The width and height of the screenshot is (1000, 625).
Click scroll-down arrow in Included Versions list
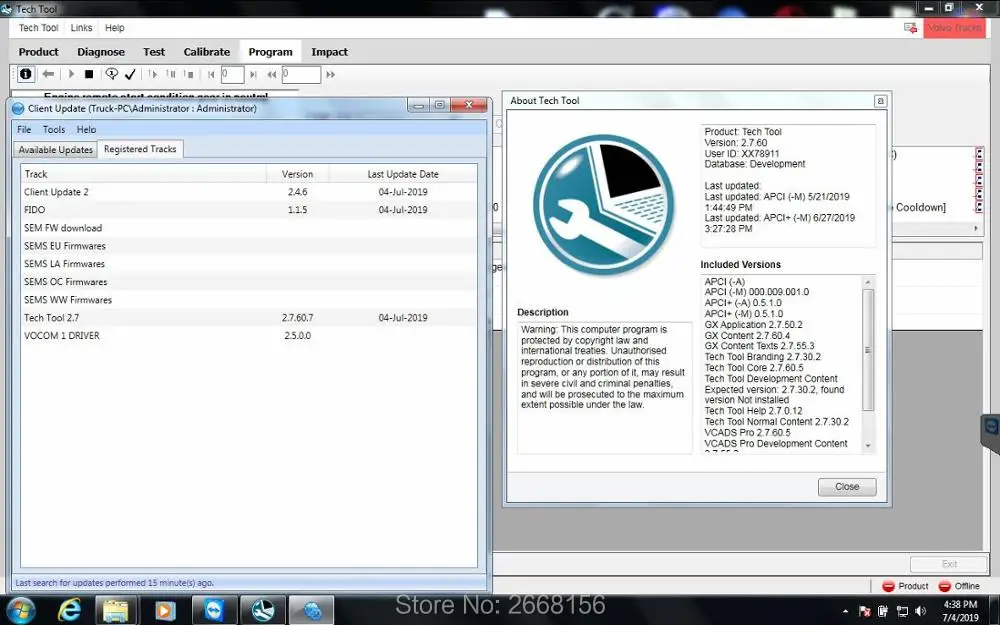[x=867, y=446]
